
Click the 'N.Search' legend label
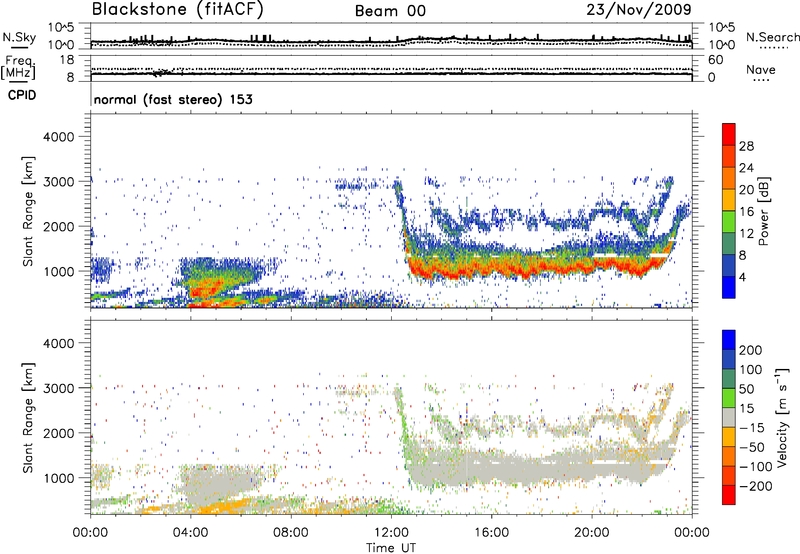pyautogui.click(x=772, y=37)
